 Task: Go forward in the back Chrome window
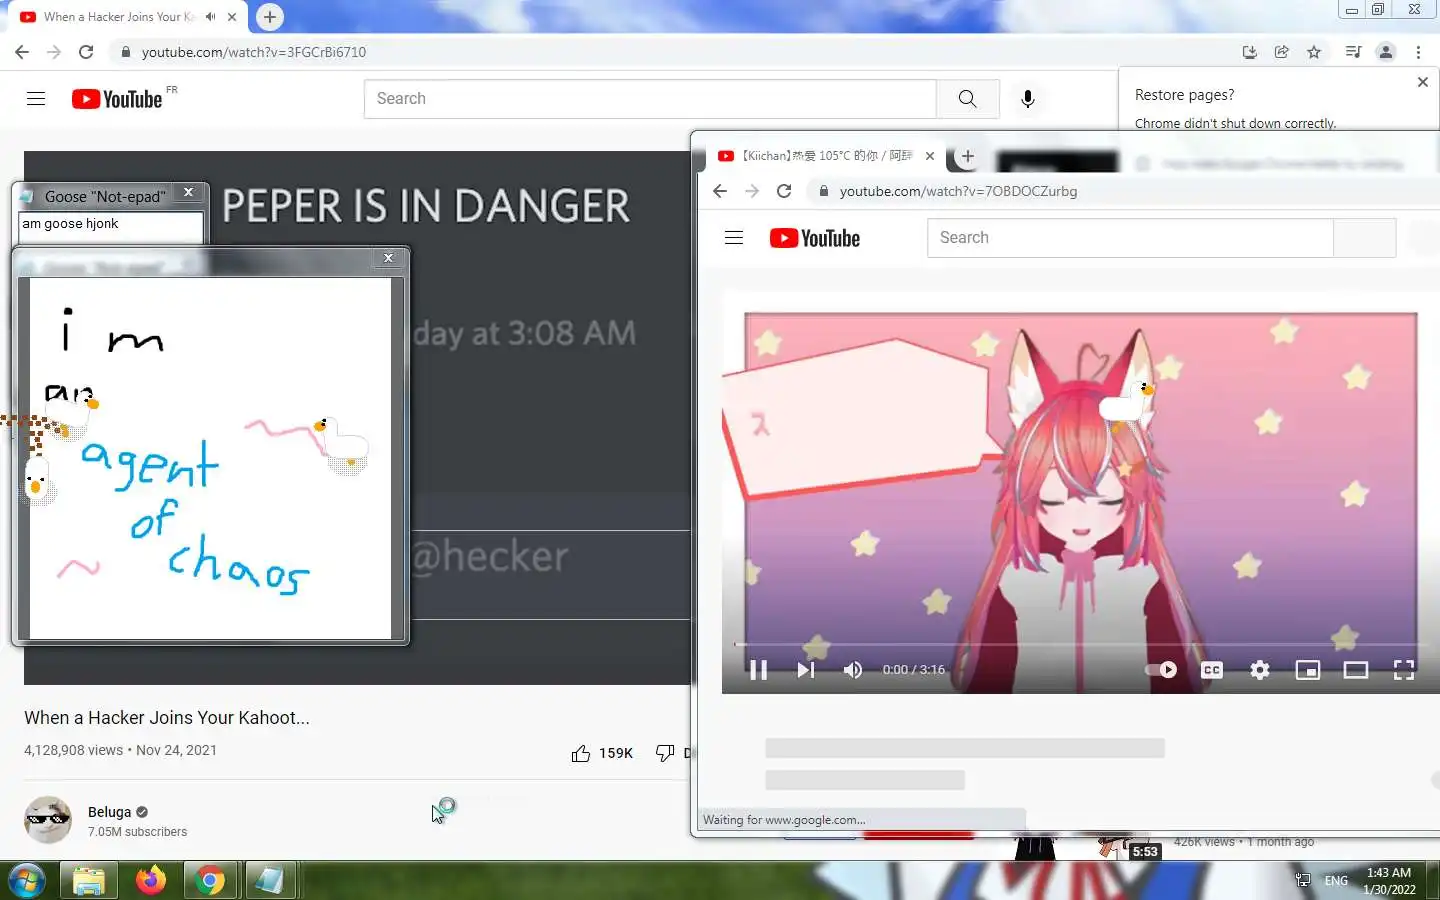tap(54, 52)
